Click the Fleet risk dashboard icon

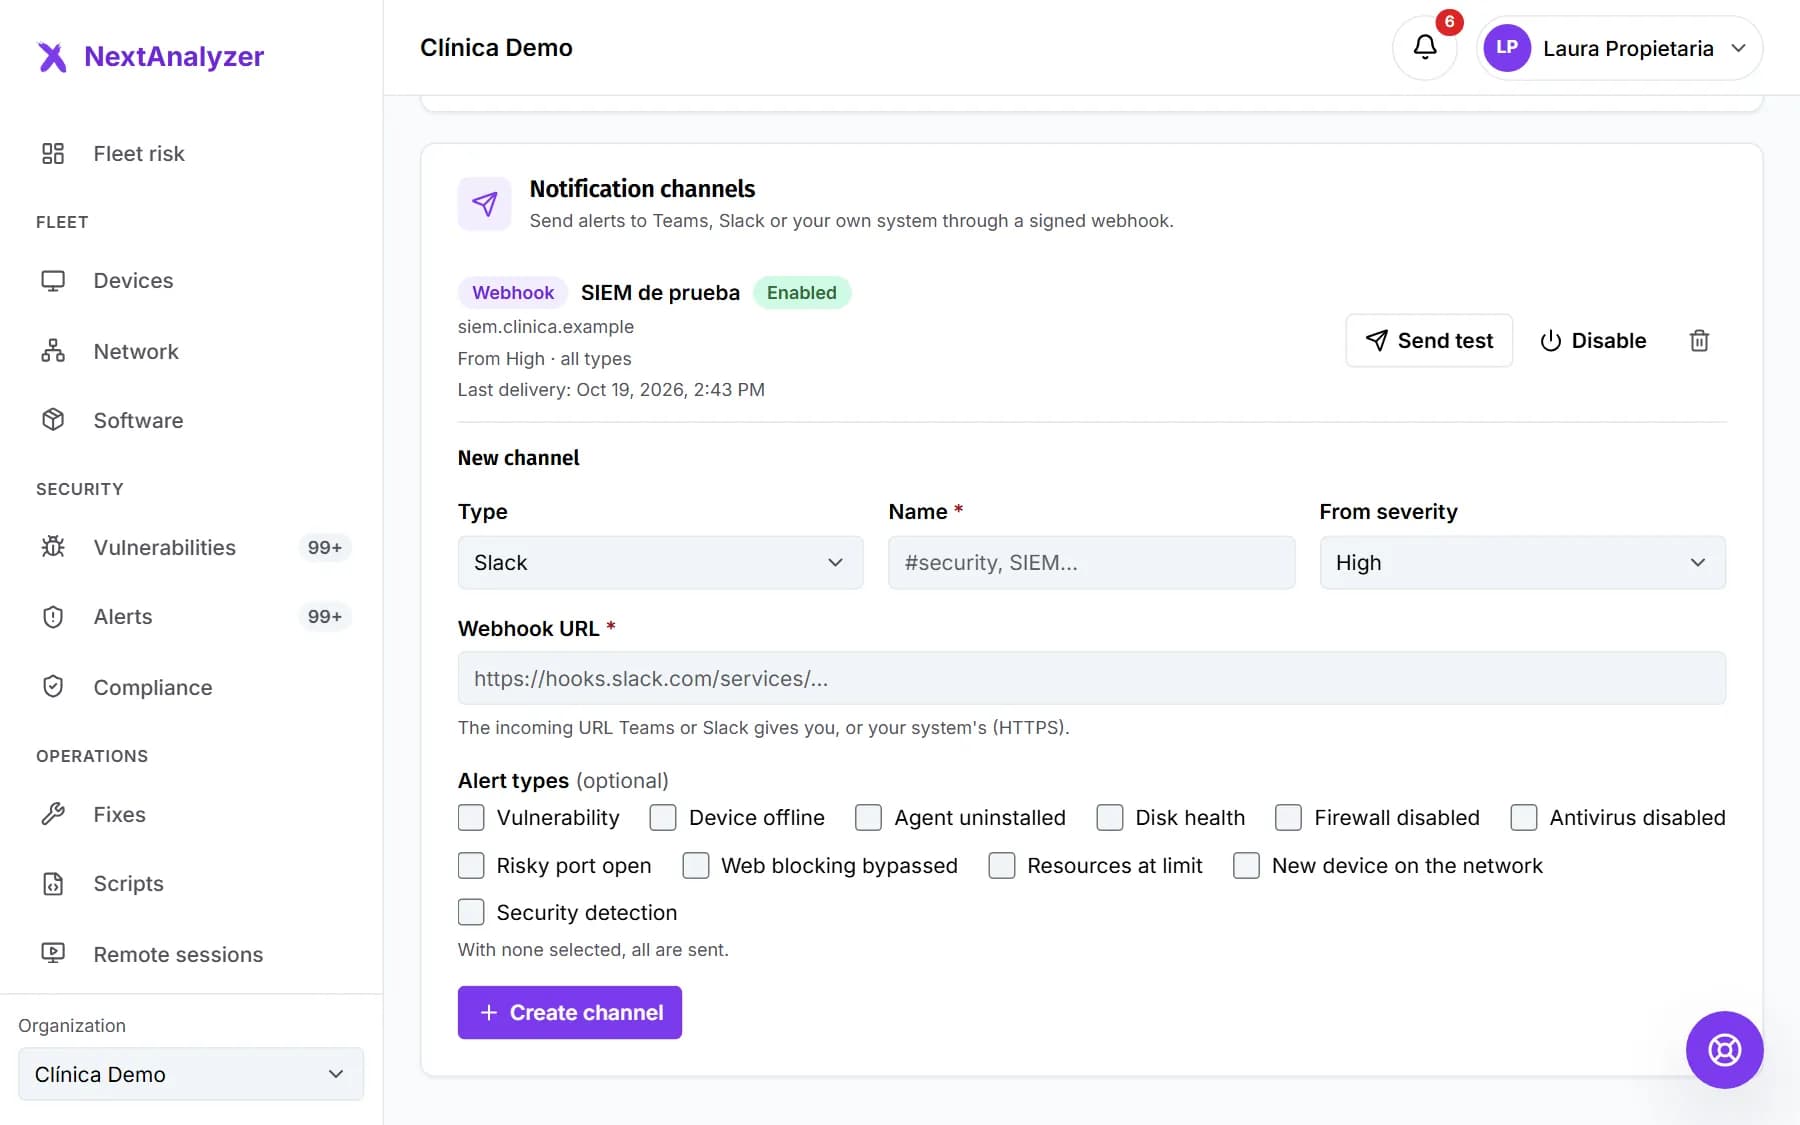(53, 153)
